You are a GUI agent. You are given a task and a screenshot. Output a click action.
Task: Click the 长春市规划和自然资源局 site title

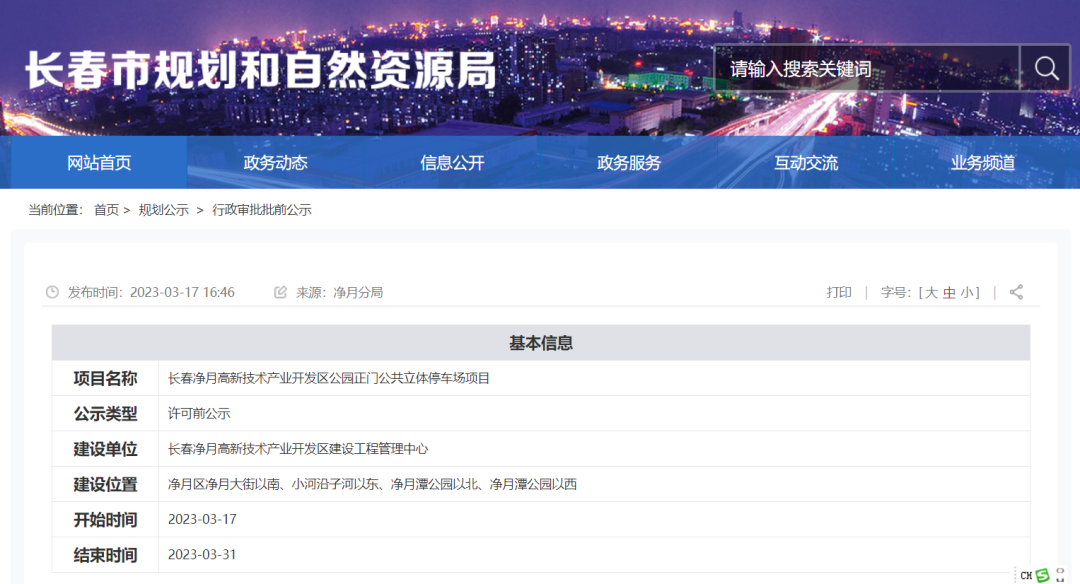point(260,70)
